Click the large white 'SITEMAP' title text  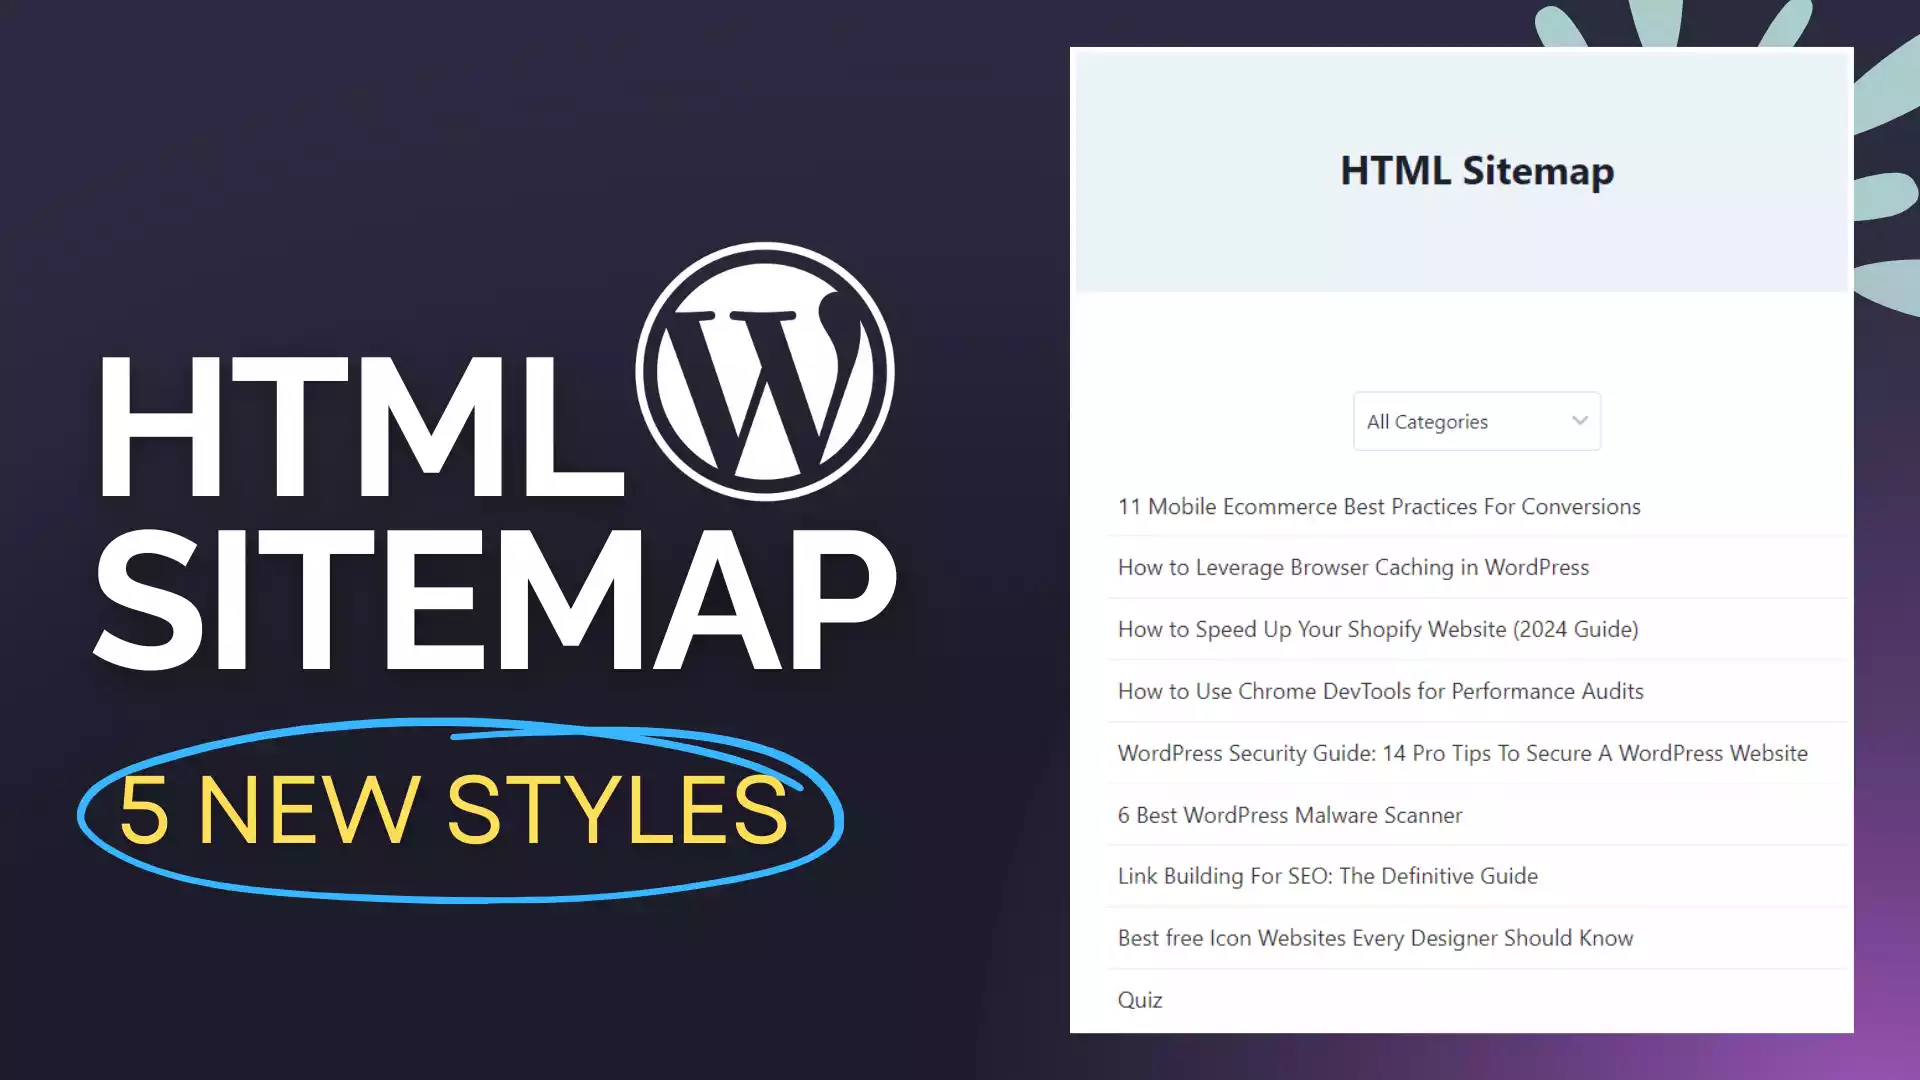(x=495, y=600)
